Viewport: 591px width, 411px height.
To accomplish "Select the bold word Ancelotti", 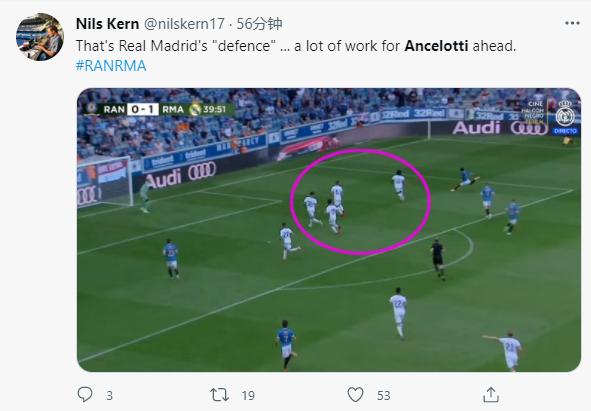I will pos(436,46).
